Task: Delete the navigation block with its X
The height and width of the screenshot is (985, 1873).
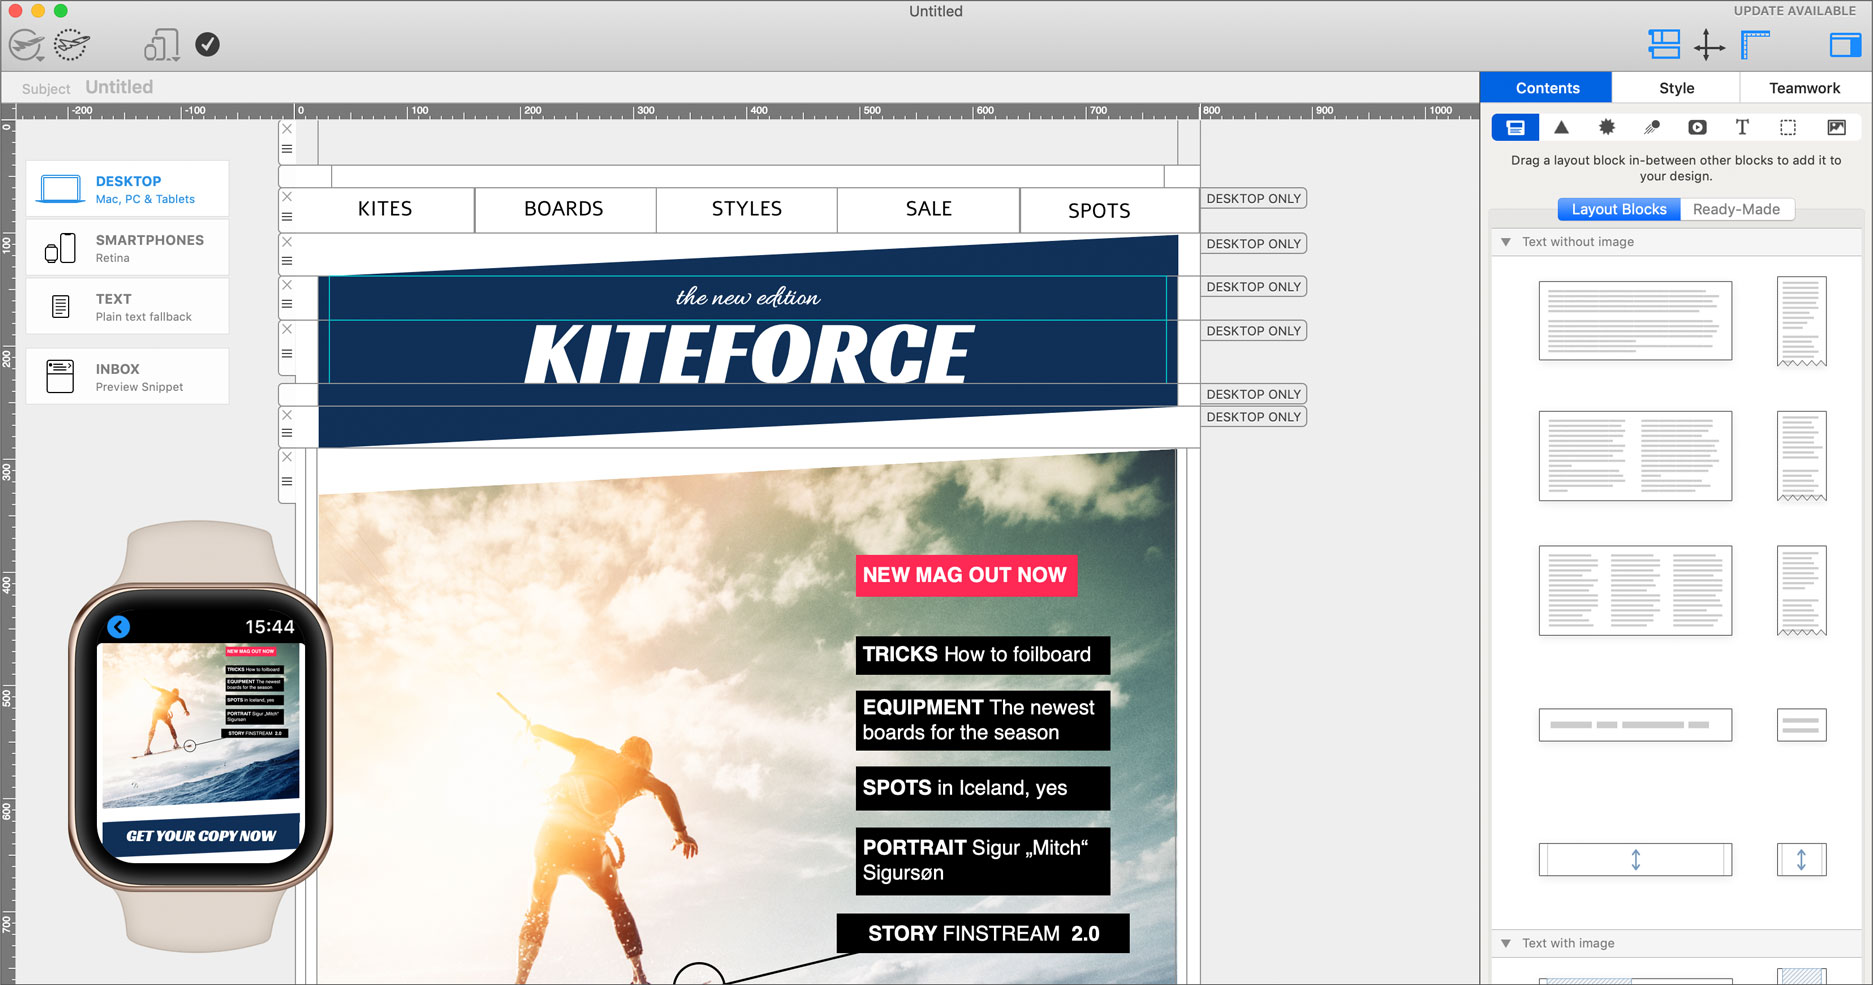Action: tap(287, 197)
